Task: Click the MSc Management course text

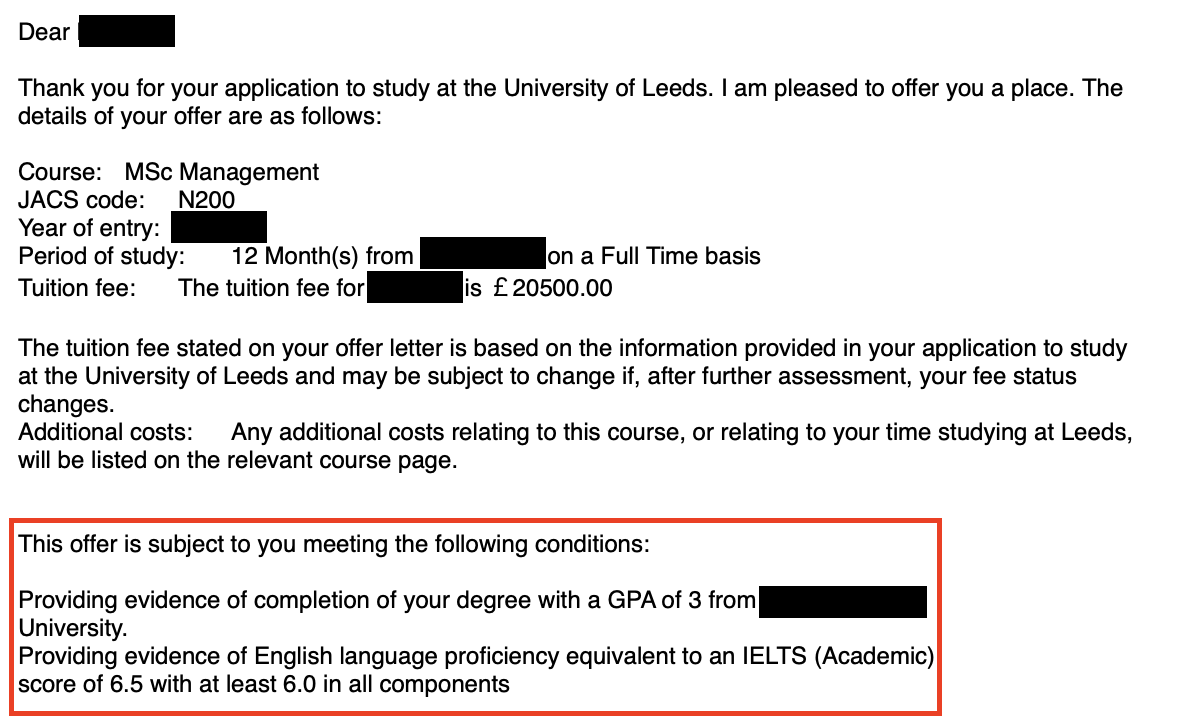Action: tap(222, 172)
